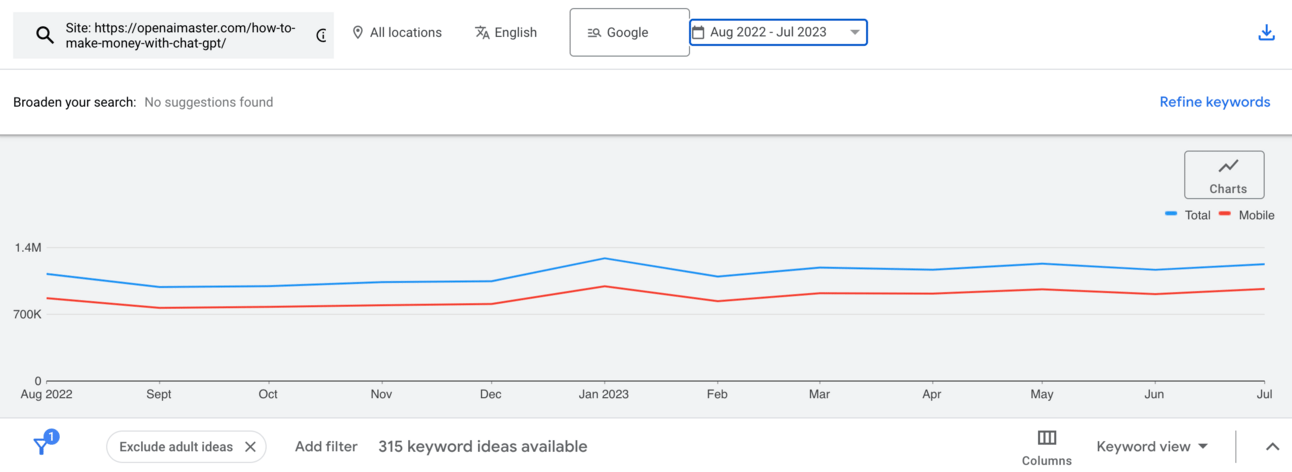Click the language translate icon
1292x472 pixels.
tap(482, 33)
